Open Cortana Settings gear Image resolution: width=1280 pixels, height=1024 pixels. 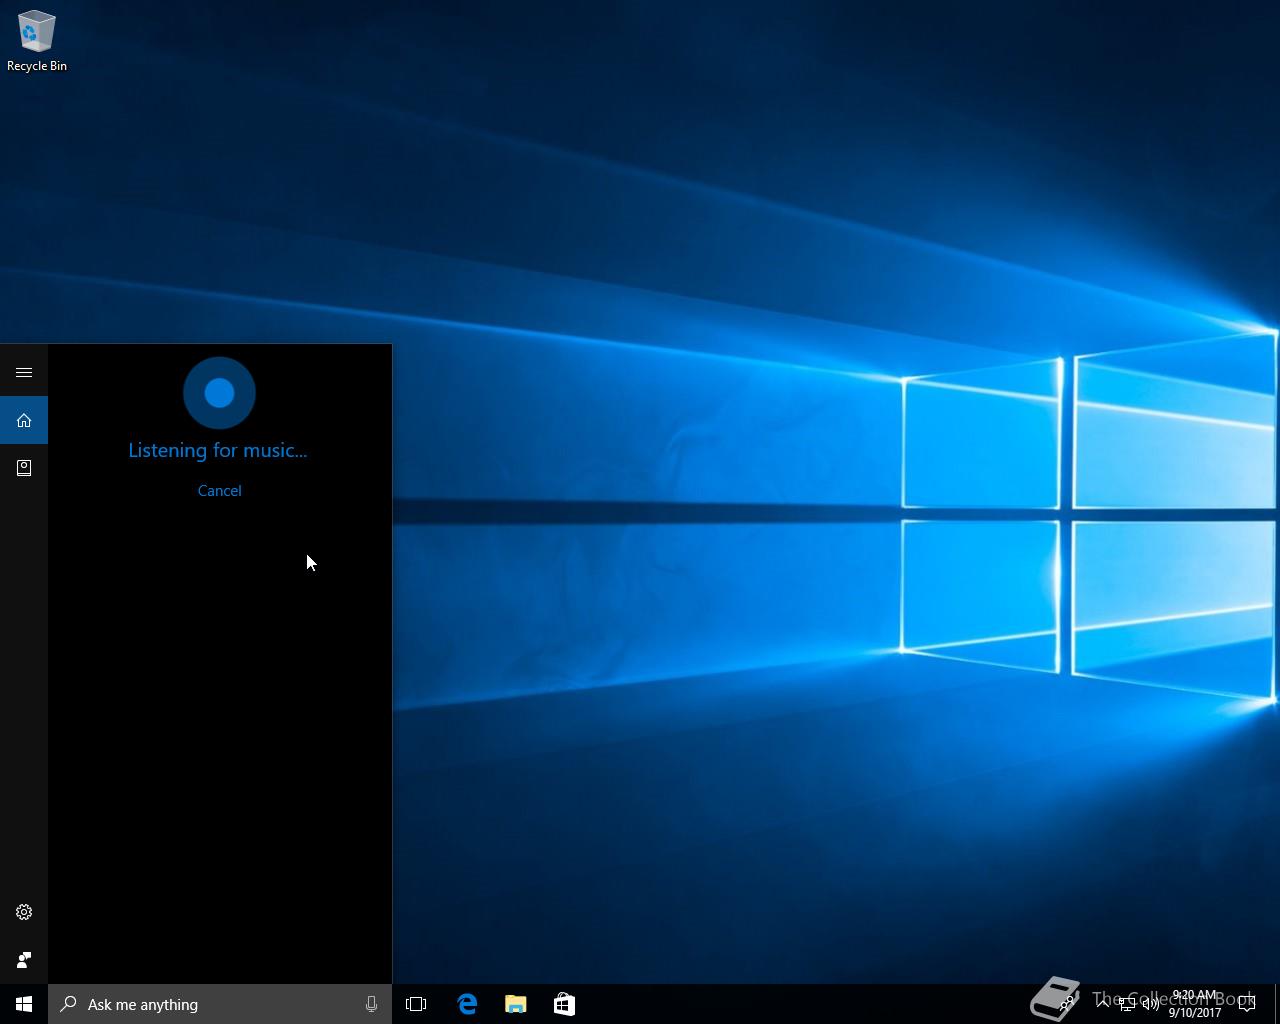click(x=24, y=912)
